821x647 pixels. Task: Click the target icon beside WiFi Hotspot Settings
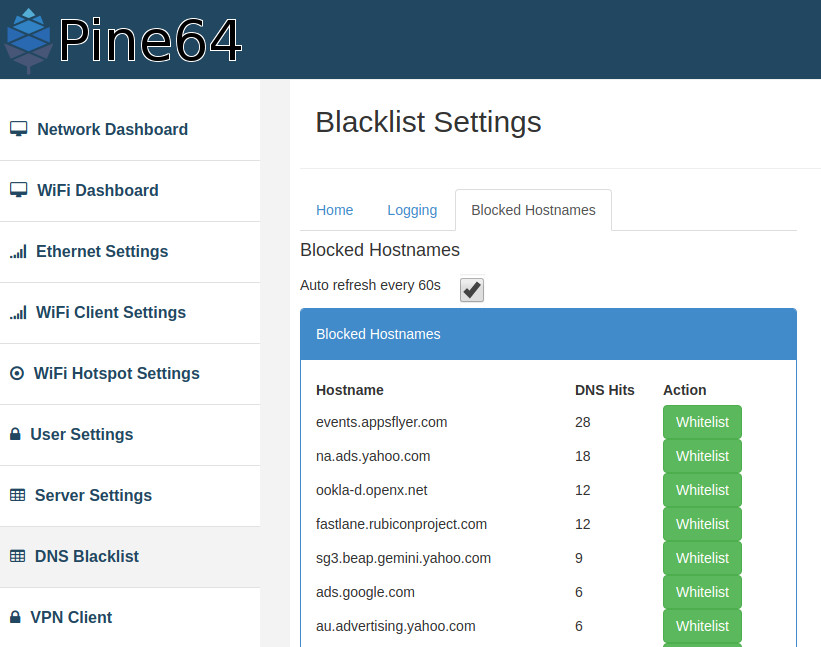[x=17, y=373]
